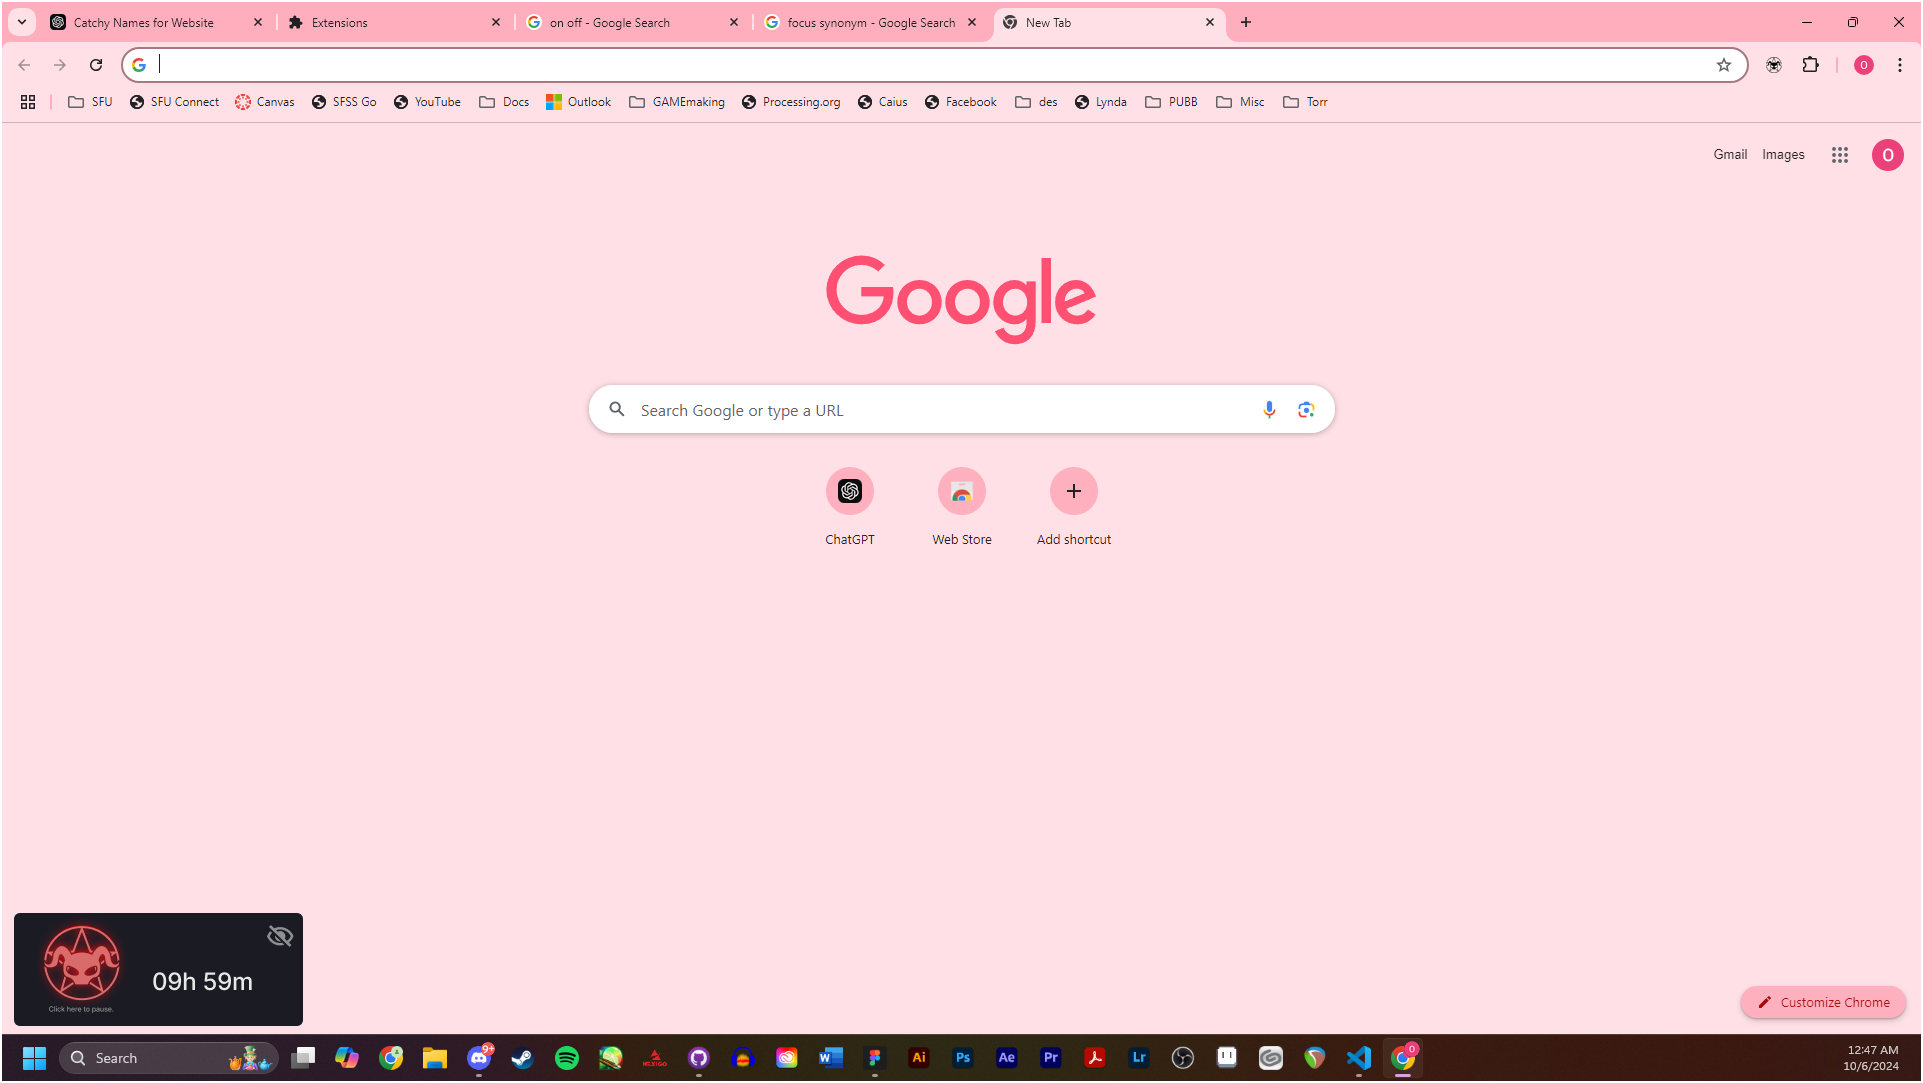The image size is (1923, 1083).
Task: Open the Extensions puzzle icon
Action: [1810, 65]
